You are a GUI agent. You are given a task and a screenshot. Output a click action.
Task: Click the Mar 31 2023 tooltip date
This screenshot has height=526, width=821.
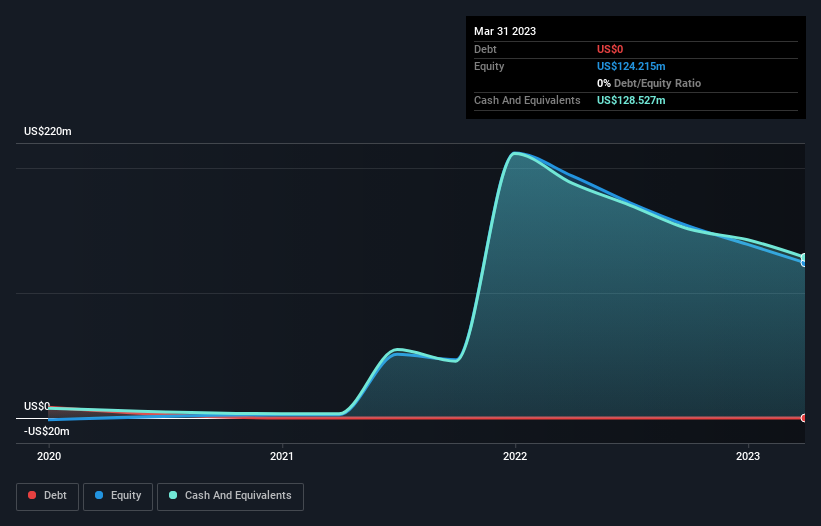(x=505, y=31)
